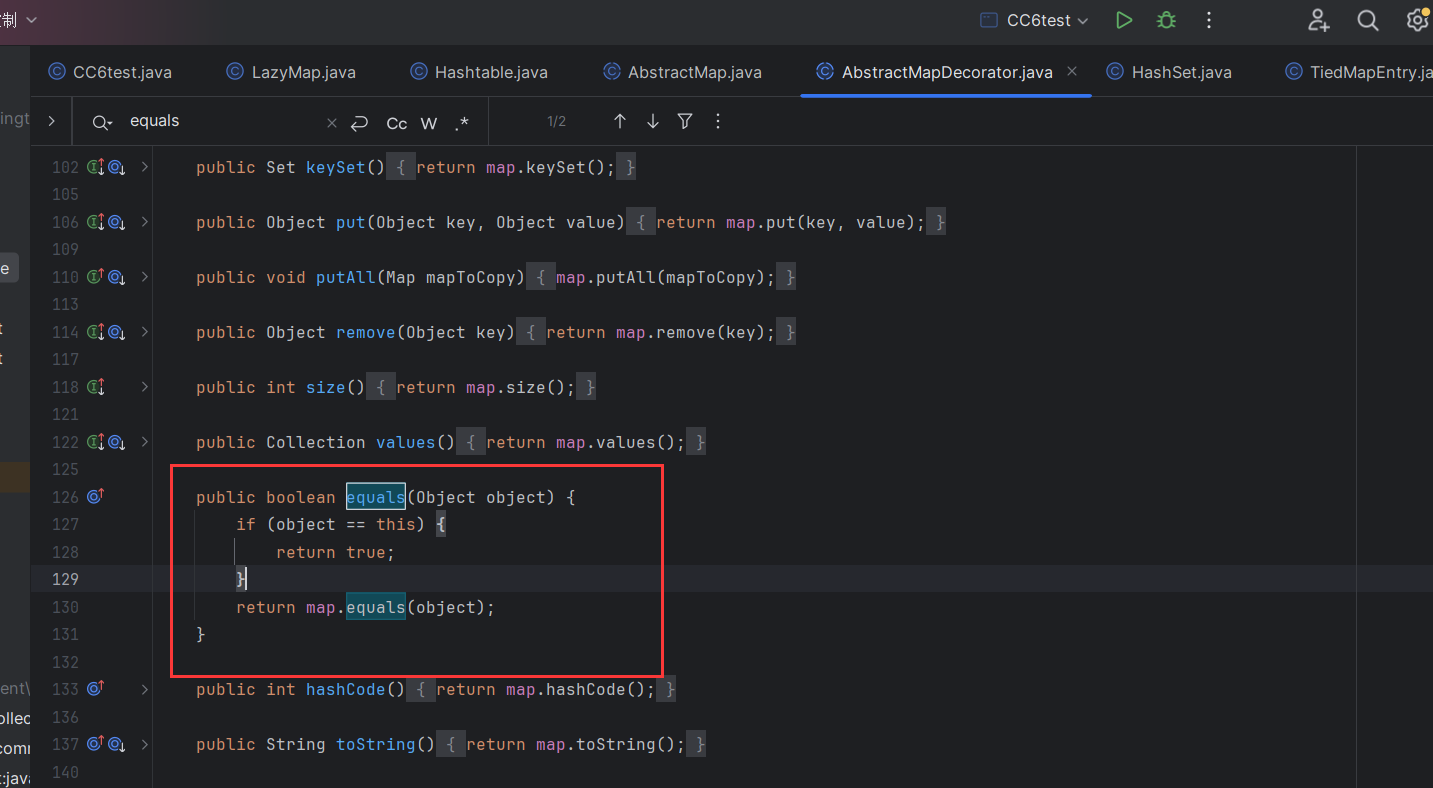The width and height of the screenshot is (1433, 788).
Task: Click line number 129 in gutter
Action: click(x=65, y=579)
